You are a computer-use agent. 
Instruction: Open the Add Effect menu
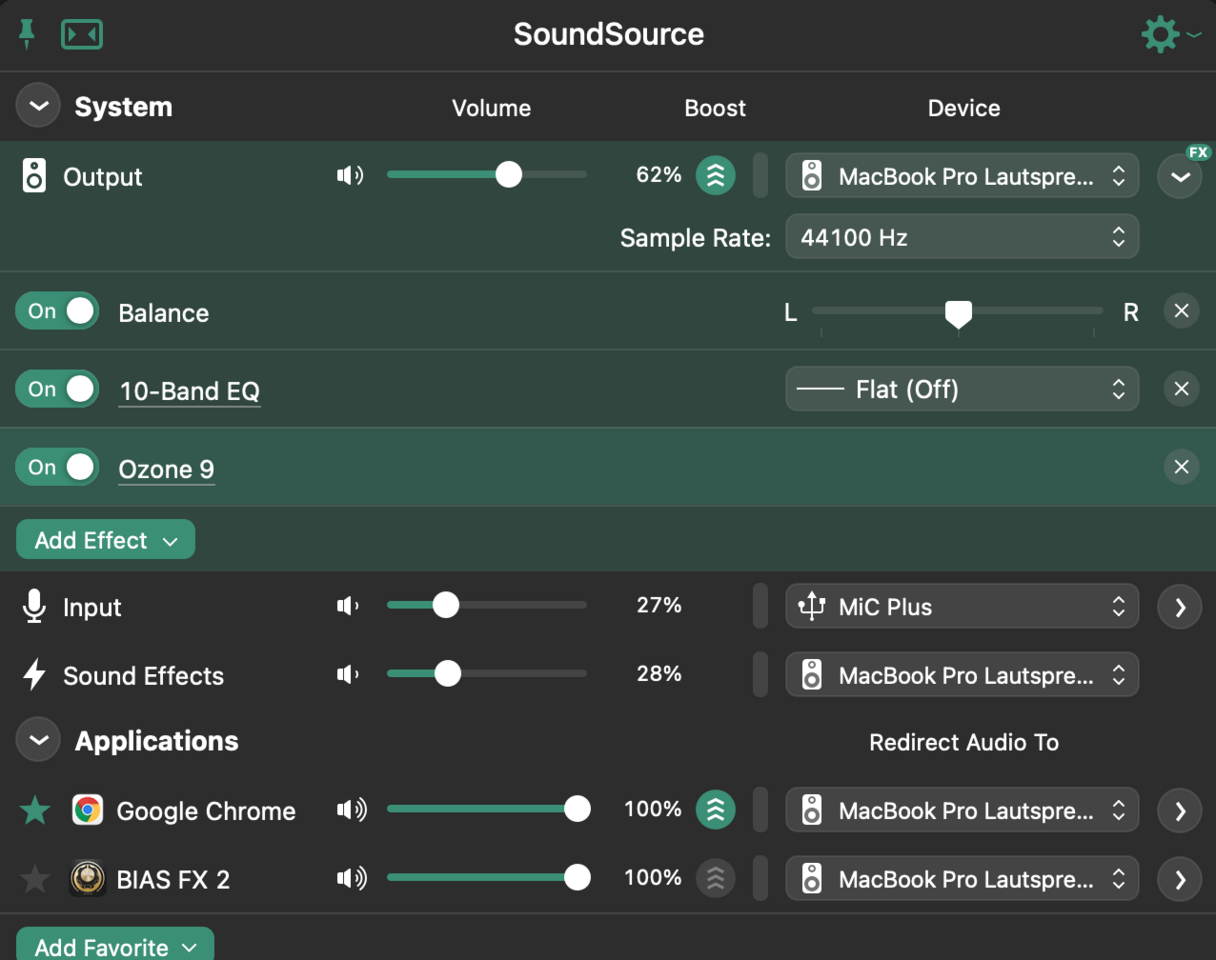[105, 540]
